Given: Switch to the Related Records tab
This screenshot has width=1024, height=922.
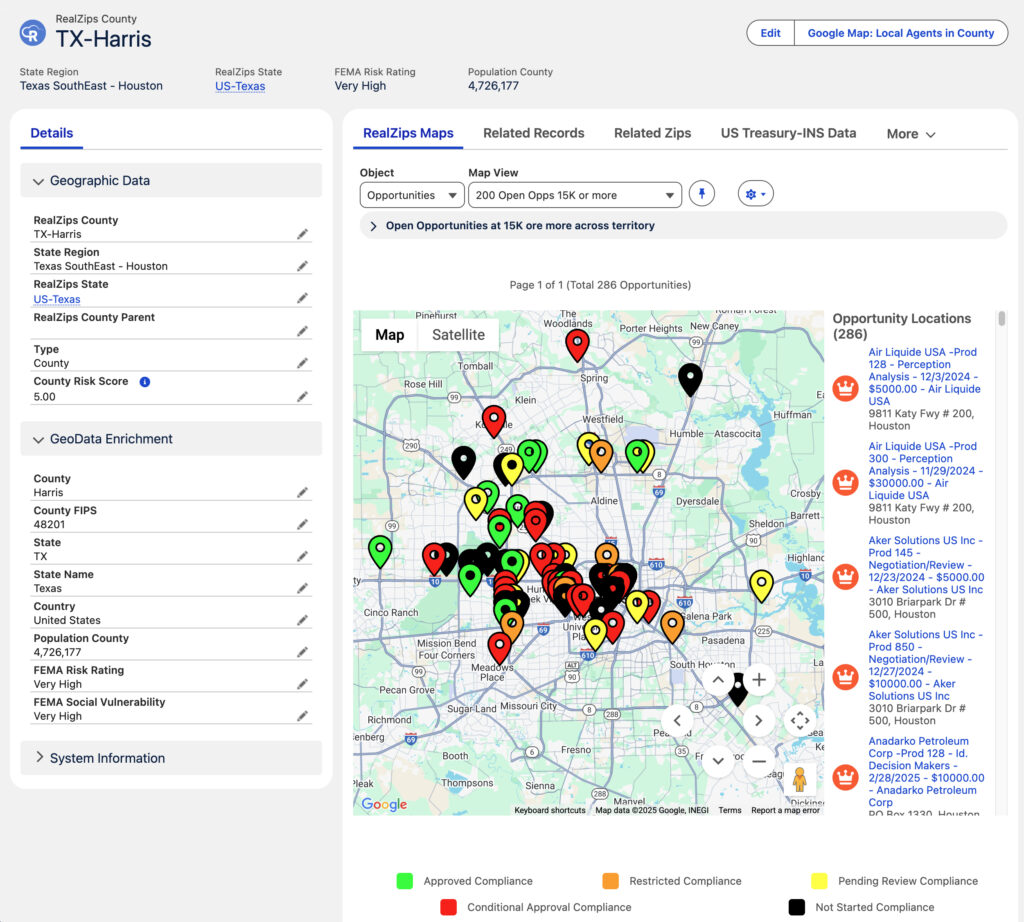Looking at the screenshot, I should [533, 133].
